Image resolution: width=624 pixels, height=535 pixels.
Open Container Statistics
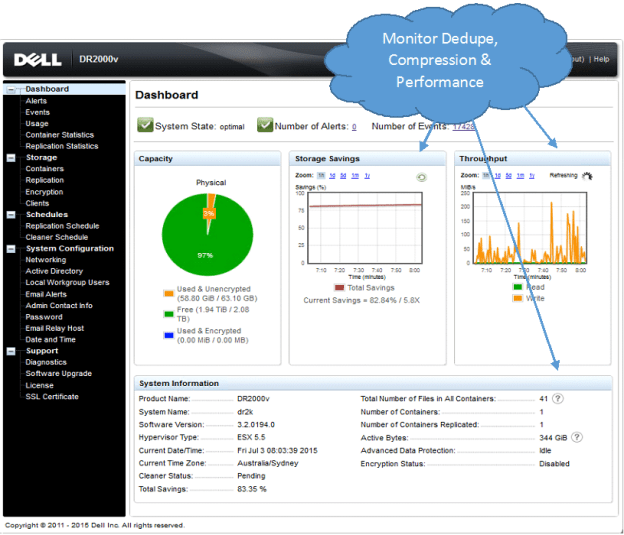(x=60, y=135)
